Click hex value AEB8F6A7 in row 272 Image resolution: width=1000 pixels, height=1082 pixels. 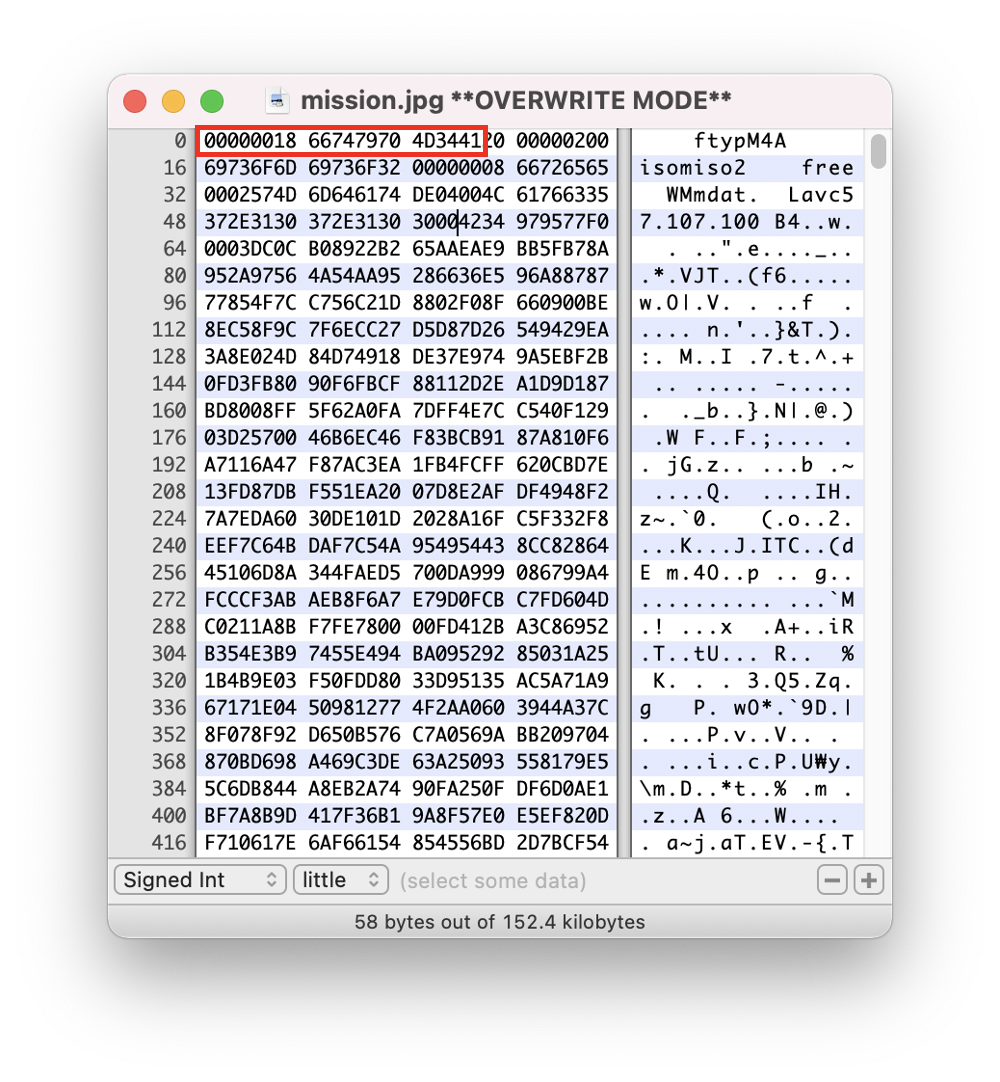354,599
